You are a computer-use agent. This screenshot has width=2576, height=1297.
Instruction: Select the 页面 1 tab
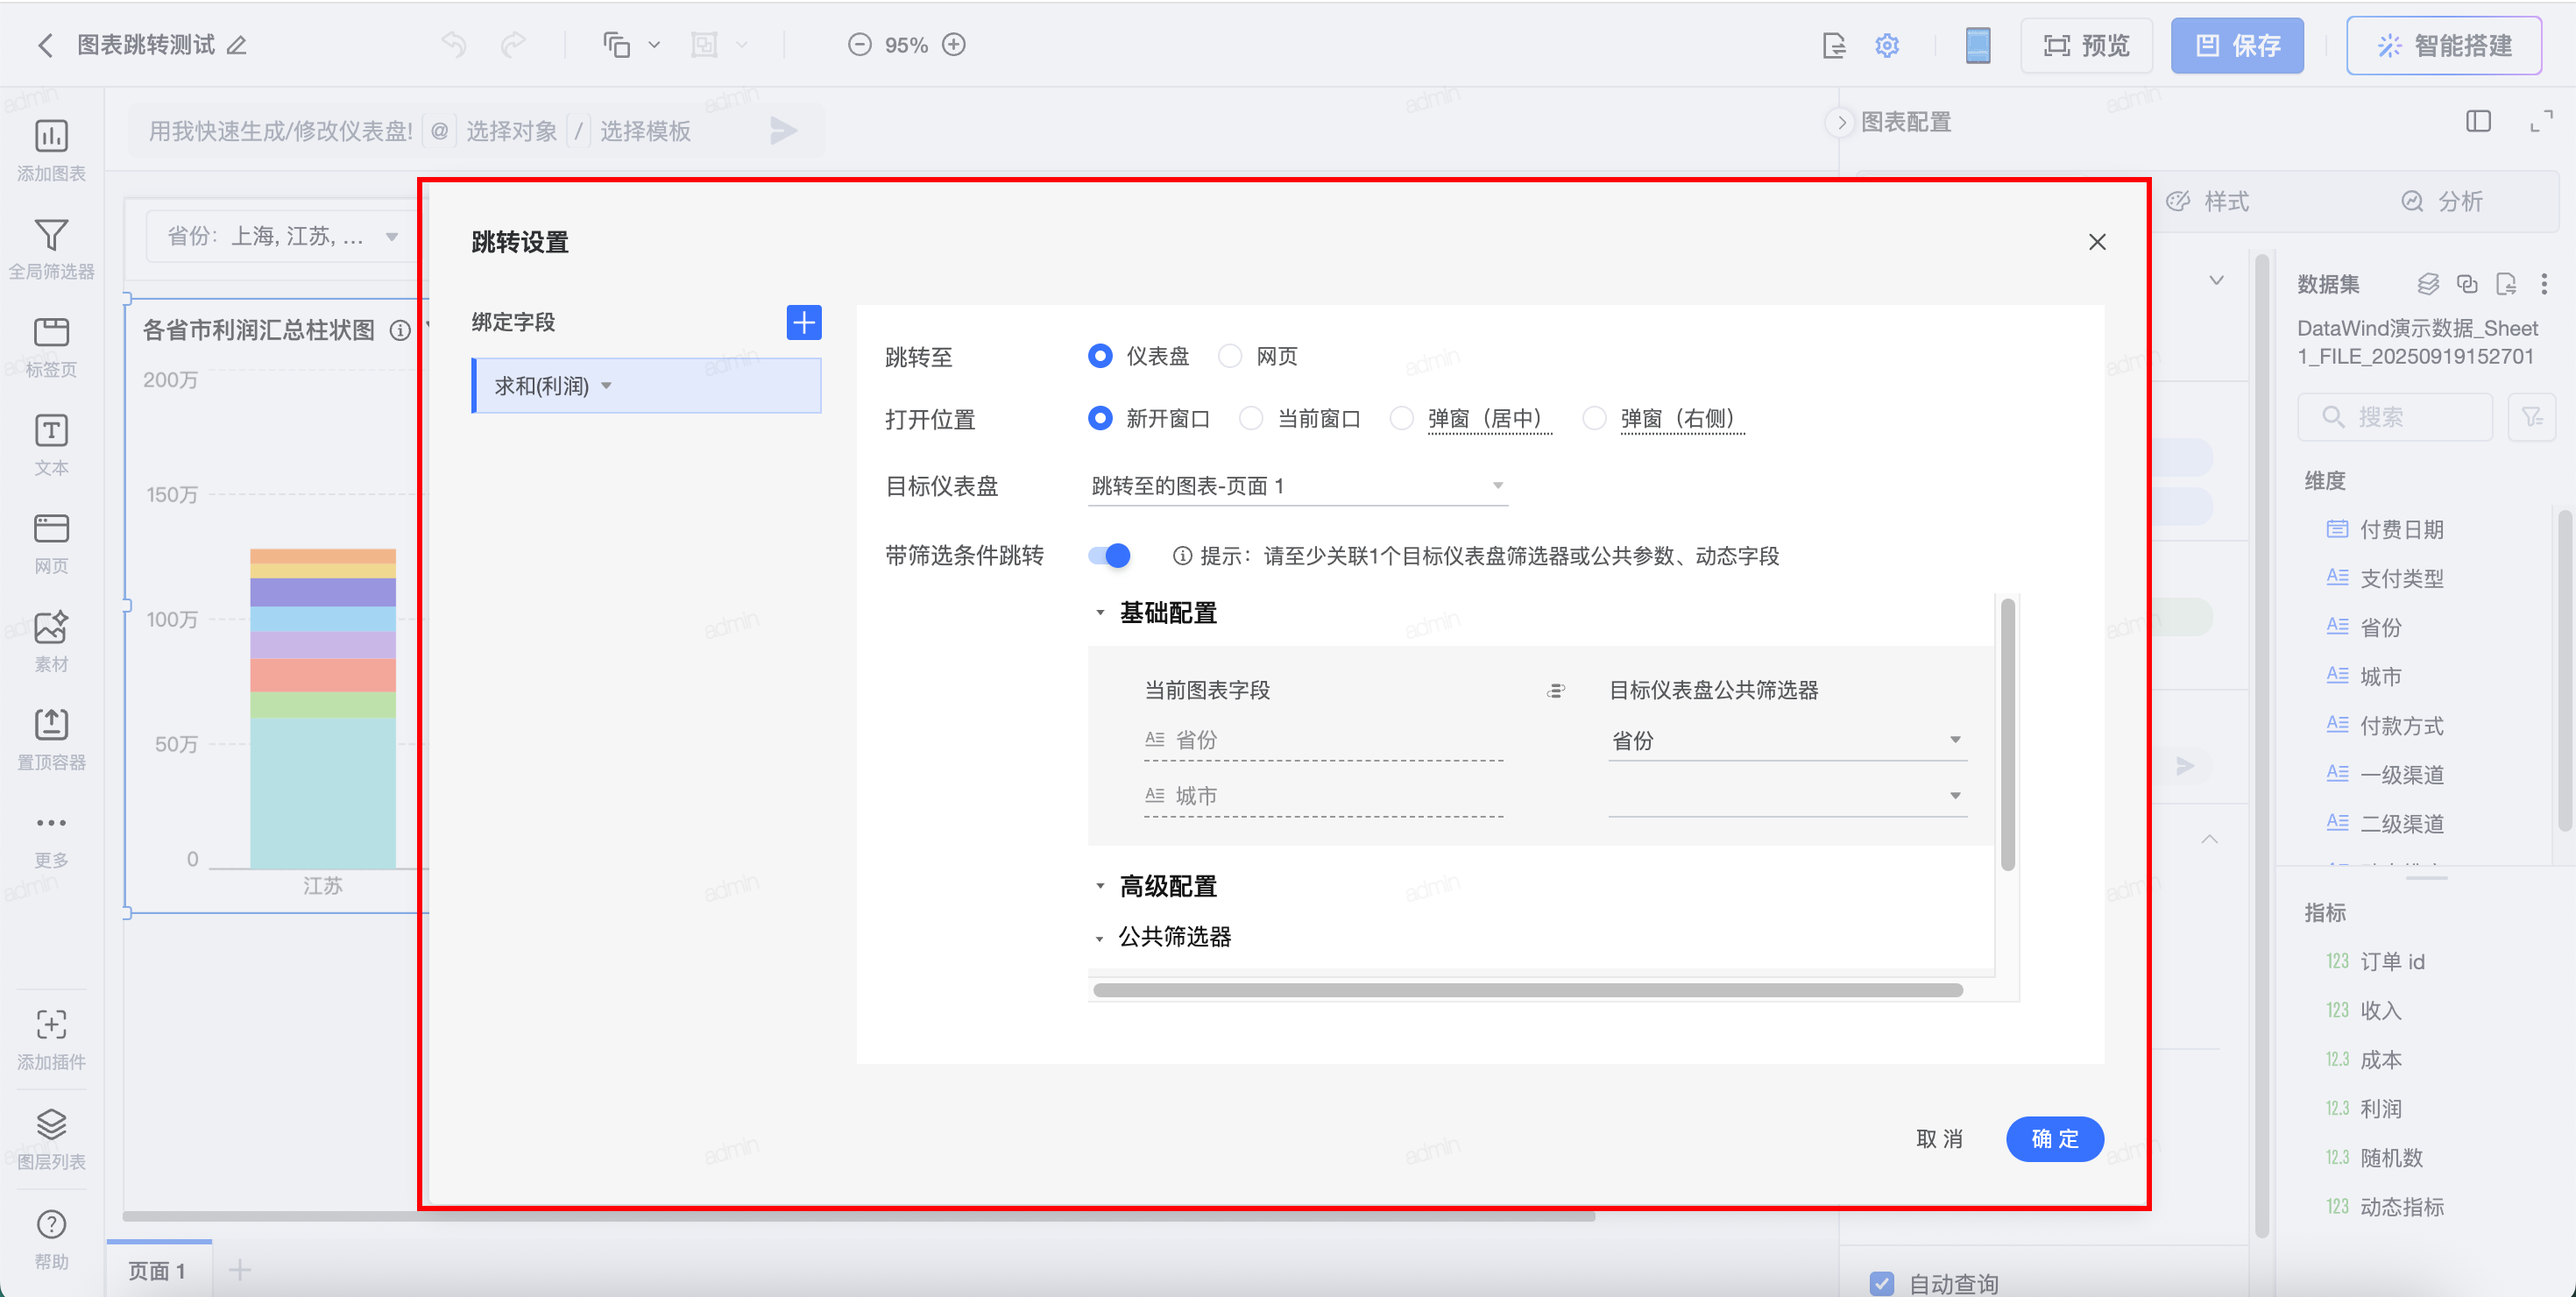coord(157,1270)
